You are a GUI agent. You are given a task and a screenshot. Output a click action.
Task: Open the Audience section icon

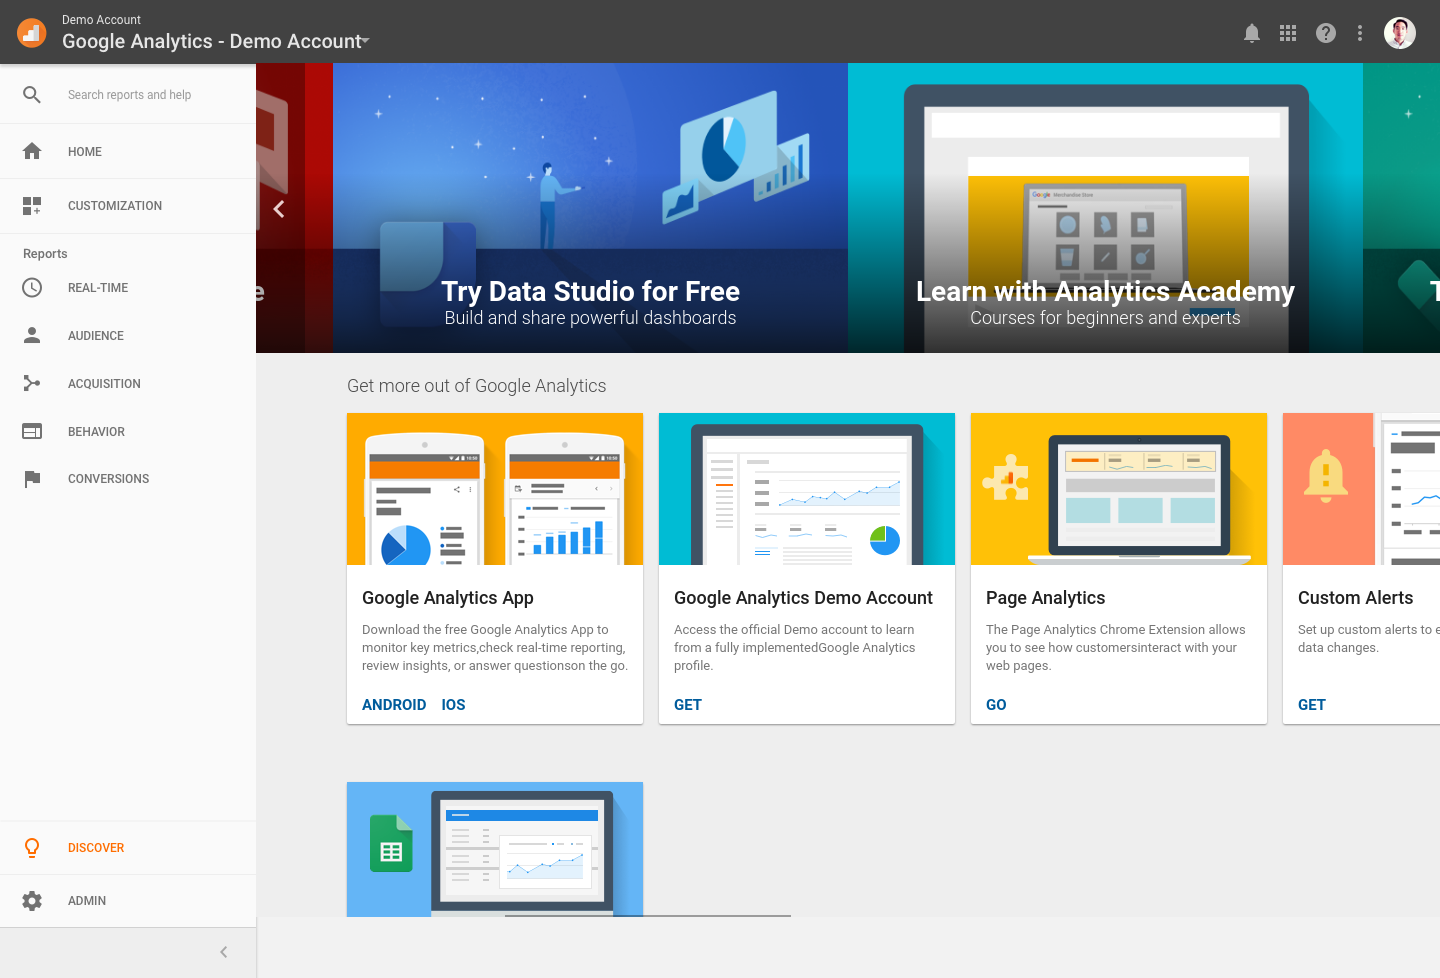(x=32, y=335)
